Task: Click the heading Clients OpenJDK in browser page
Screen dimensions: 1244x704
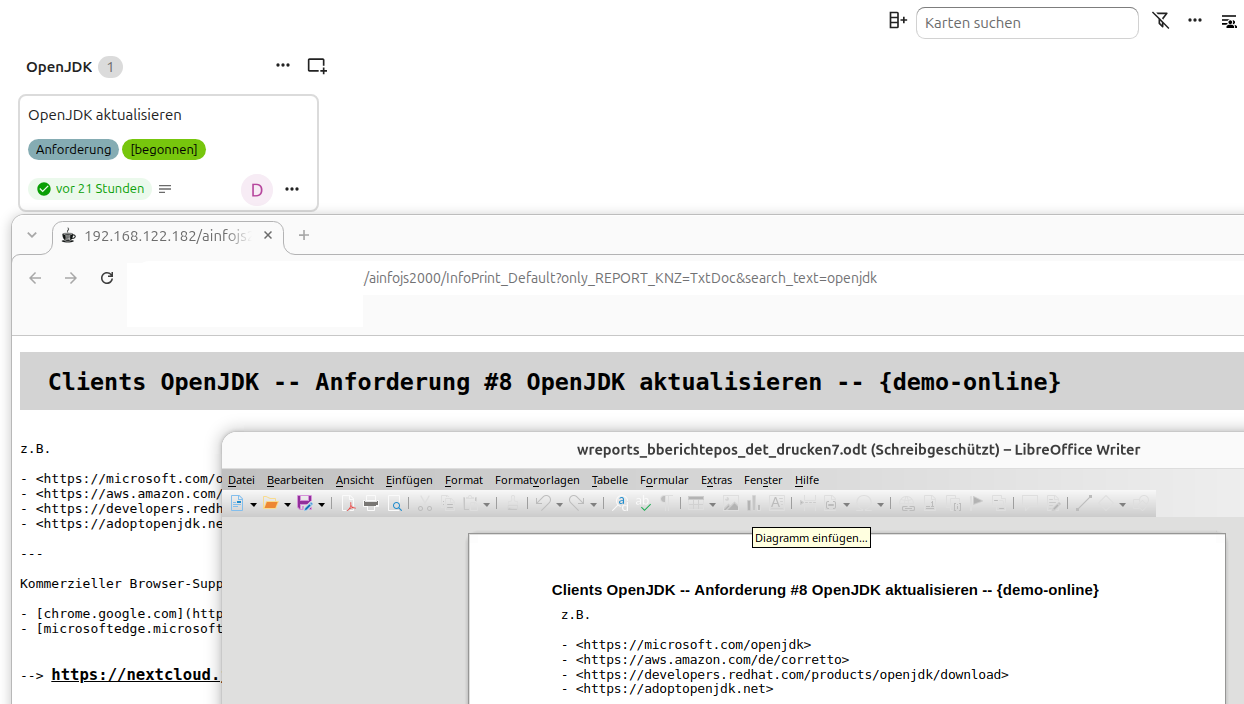Action: [554, 381]
